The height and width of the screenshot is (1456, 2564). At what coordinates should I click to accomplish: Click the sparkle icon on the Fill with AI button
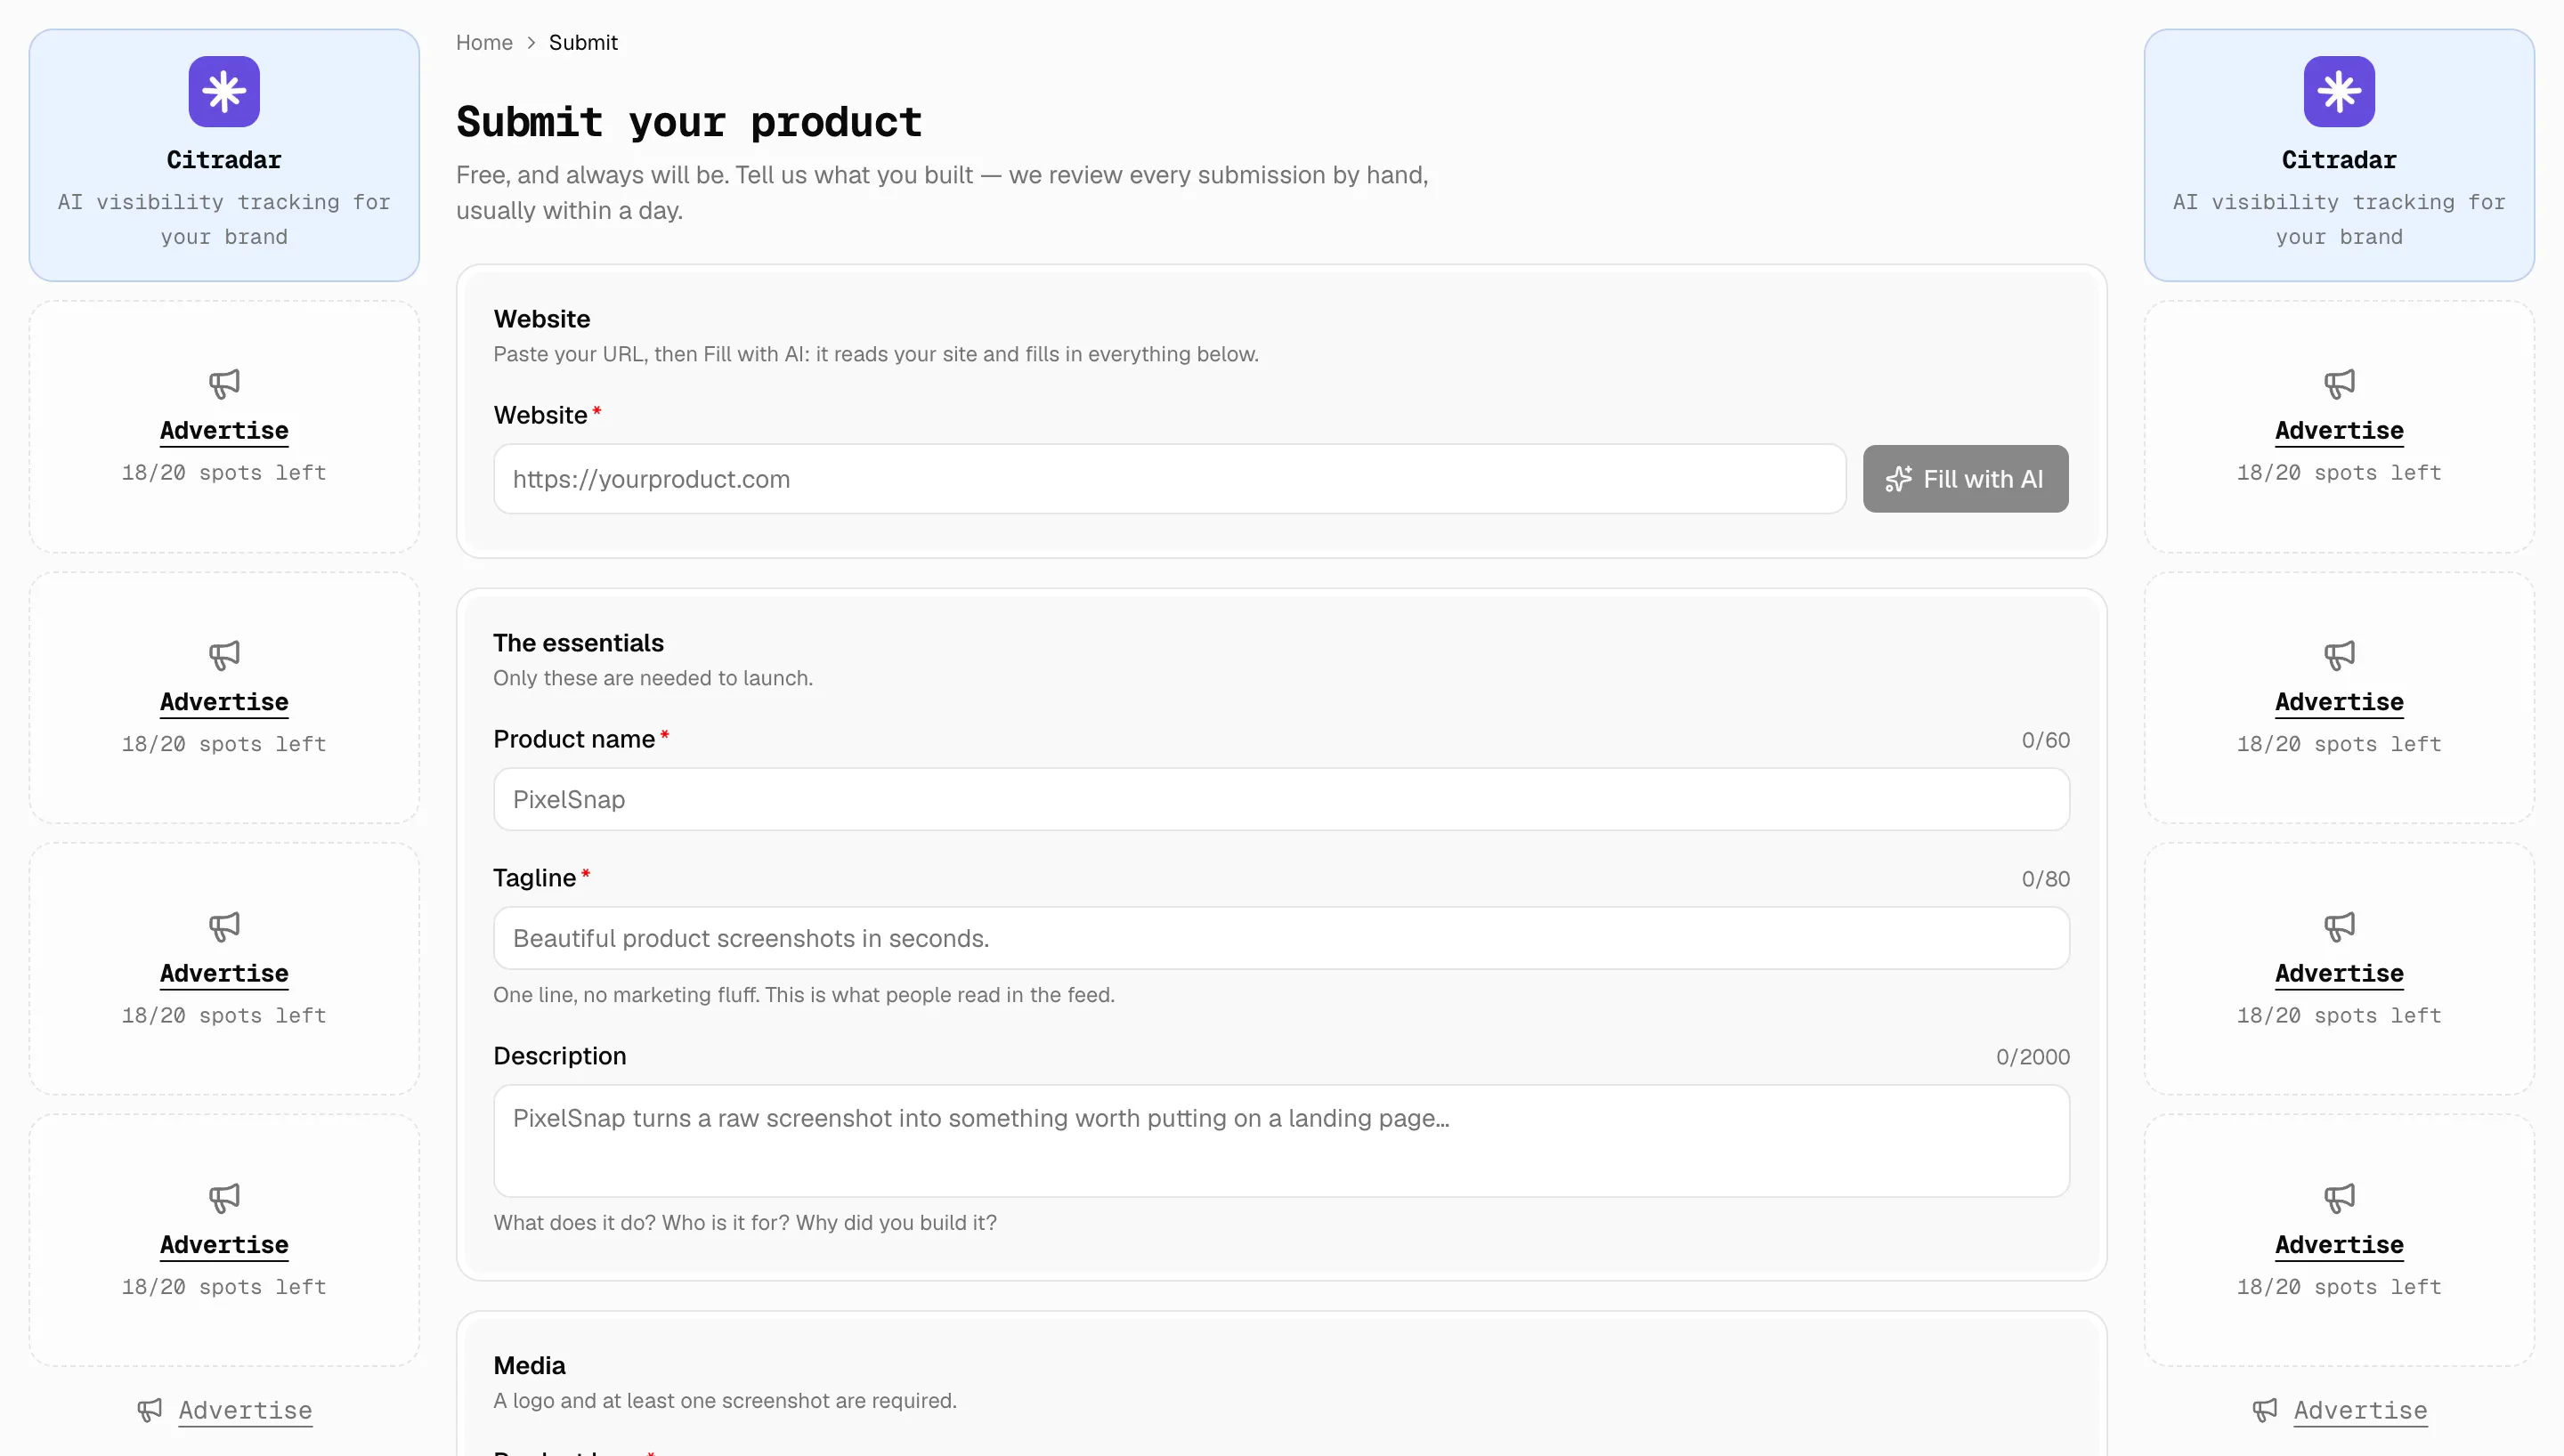pyautogui.click(x=1898, y=479)
